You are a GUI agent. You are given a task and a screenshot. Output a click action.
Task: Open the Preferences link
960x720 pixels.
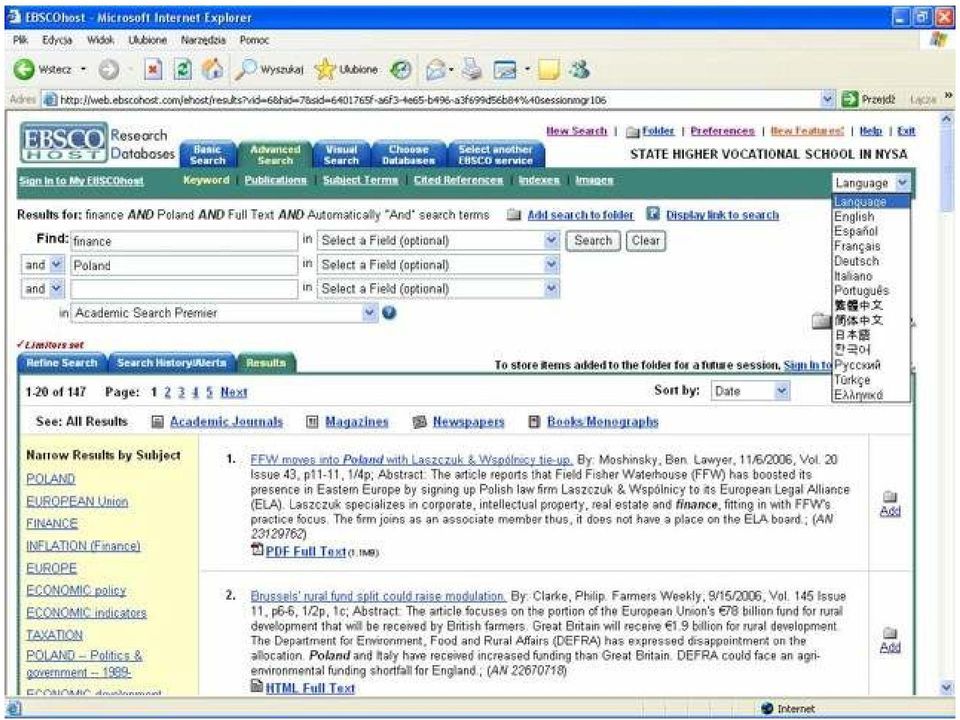(x=722, y=131)
